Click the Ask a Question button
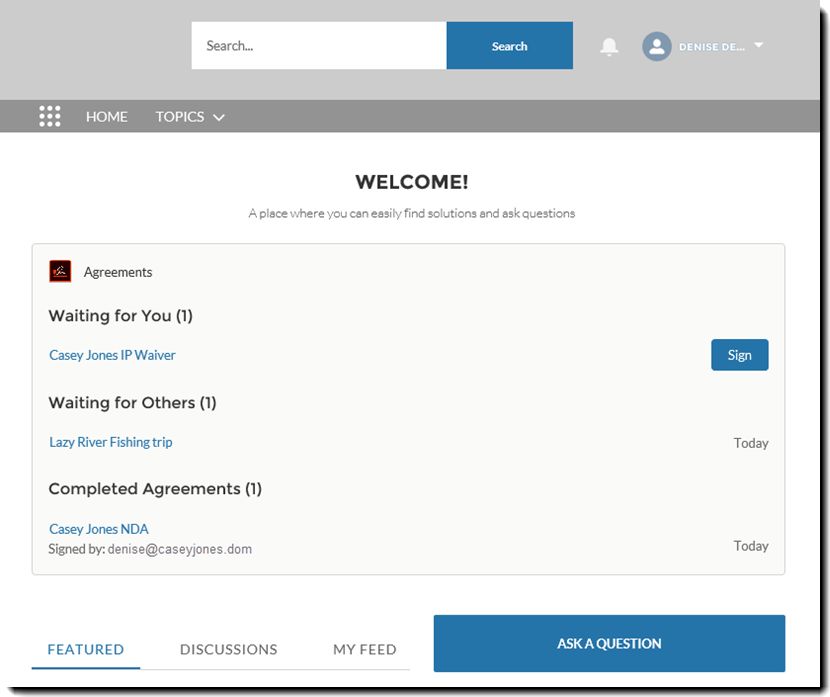This screenshot has height=697, width=830. [609, 644]
